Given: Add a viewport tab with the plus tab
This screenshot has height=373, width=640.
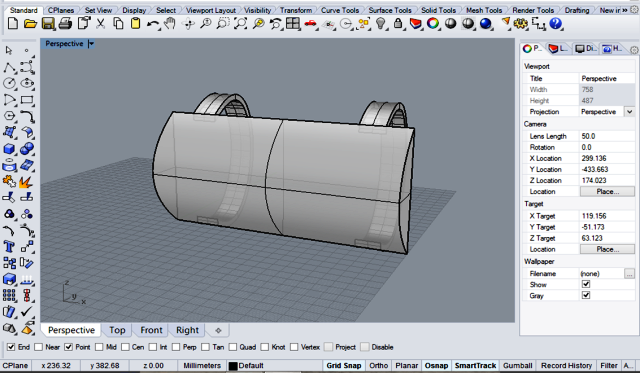Looking at the screenshot, I should click(218, 331).
